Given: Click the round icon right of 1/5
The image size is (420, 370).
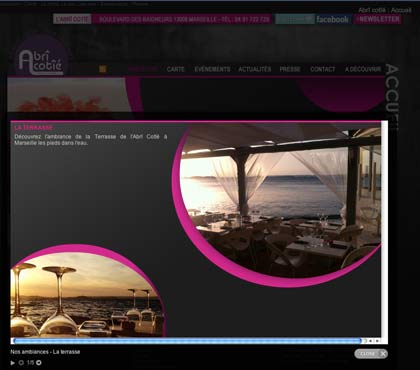Looking at the screenshot, I should (39, 362).
